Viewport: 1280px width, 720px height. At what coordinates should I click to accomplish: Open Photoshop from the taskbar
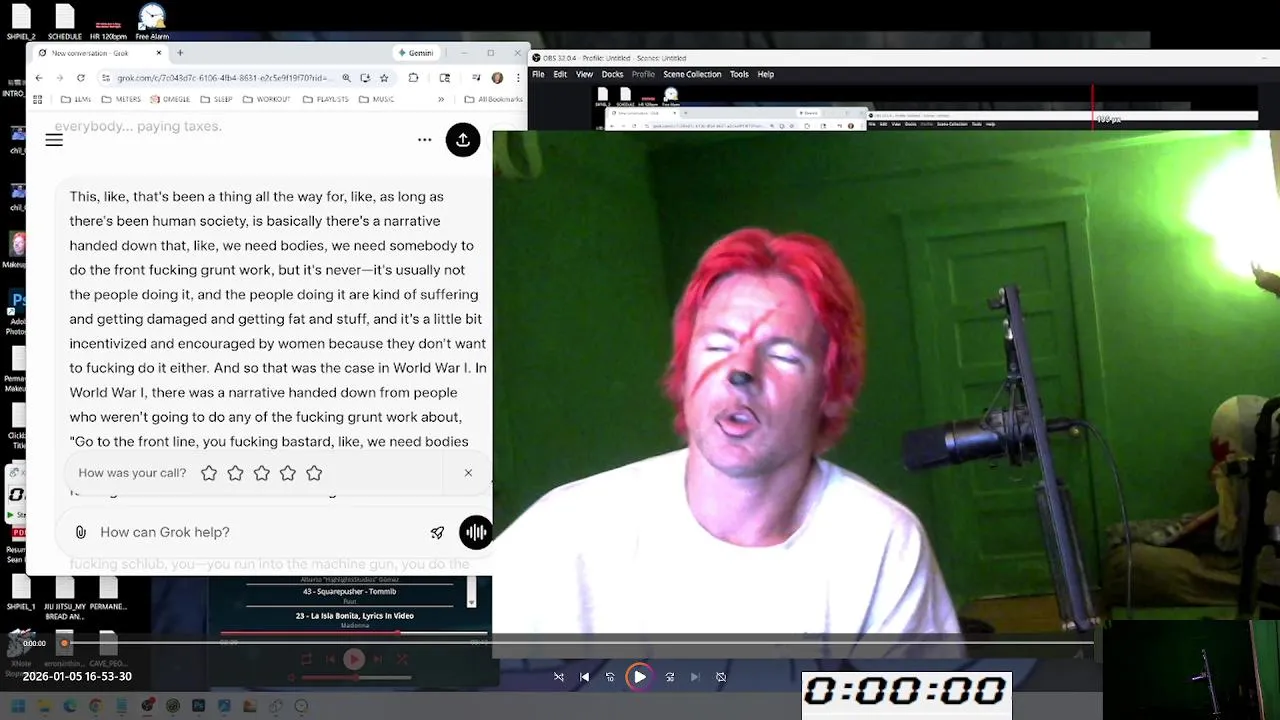coord(198,706)
